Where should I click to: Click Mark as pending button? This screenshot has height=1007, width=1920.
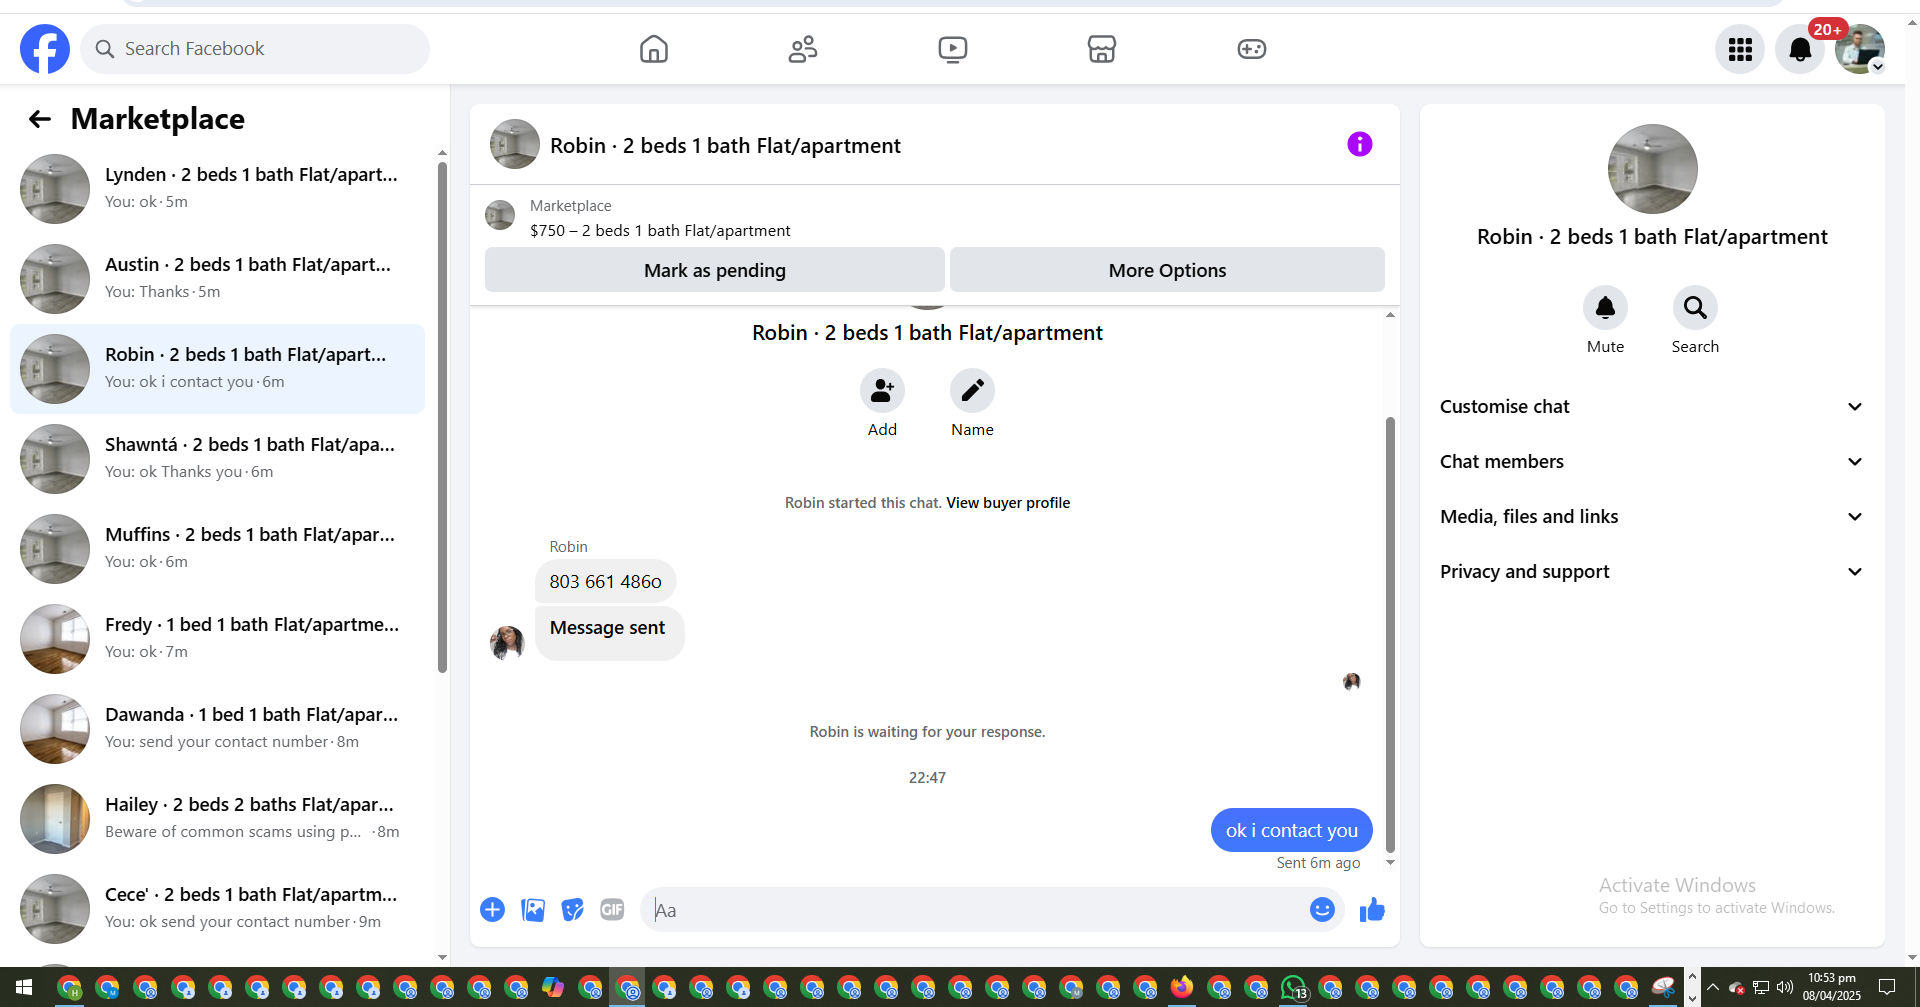click(x=715, y=270)
